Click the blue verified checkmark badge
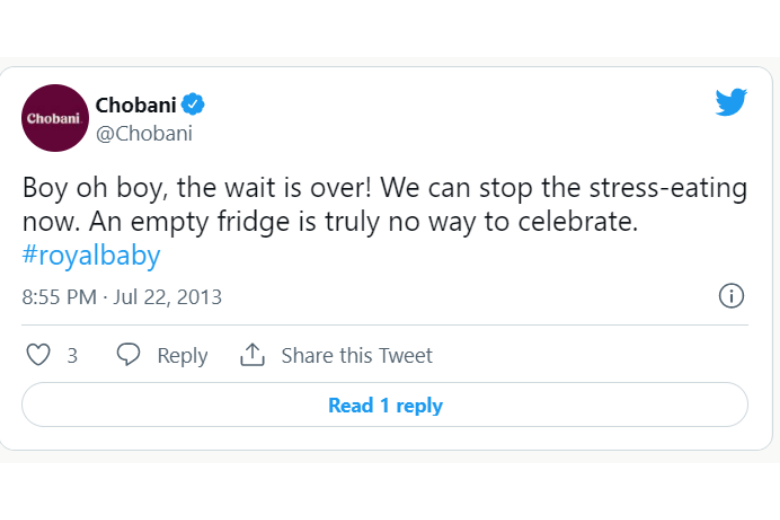 [x=194, y=104]
